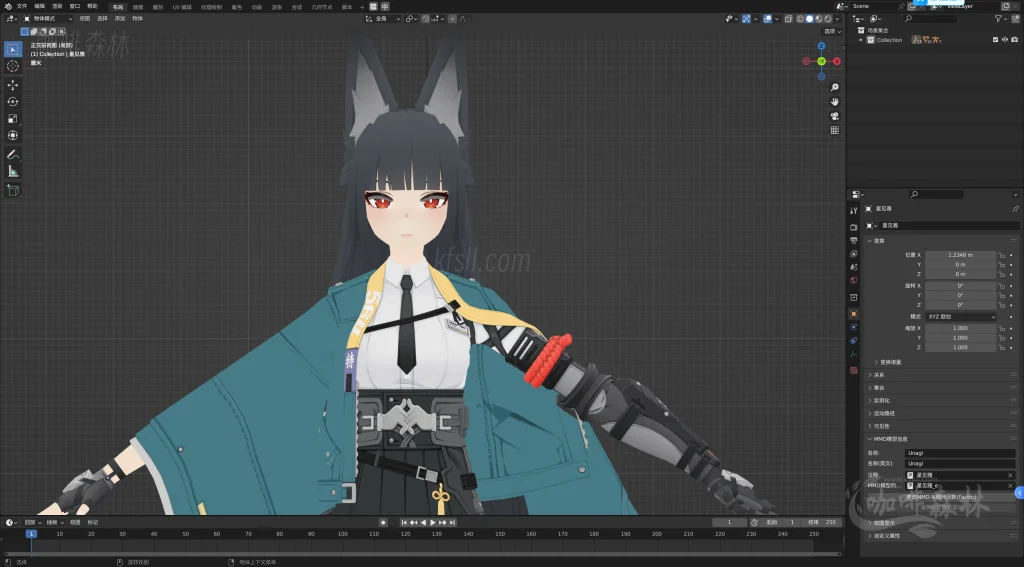This screenshot has height=567, width=1024.
Task: Open the Output properties tab
Action: click(854, 240)
